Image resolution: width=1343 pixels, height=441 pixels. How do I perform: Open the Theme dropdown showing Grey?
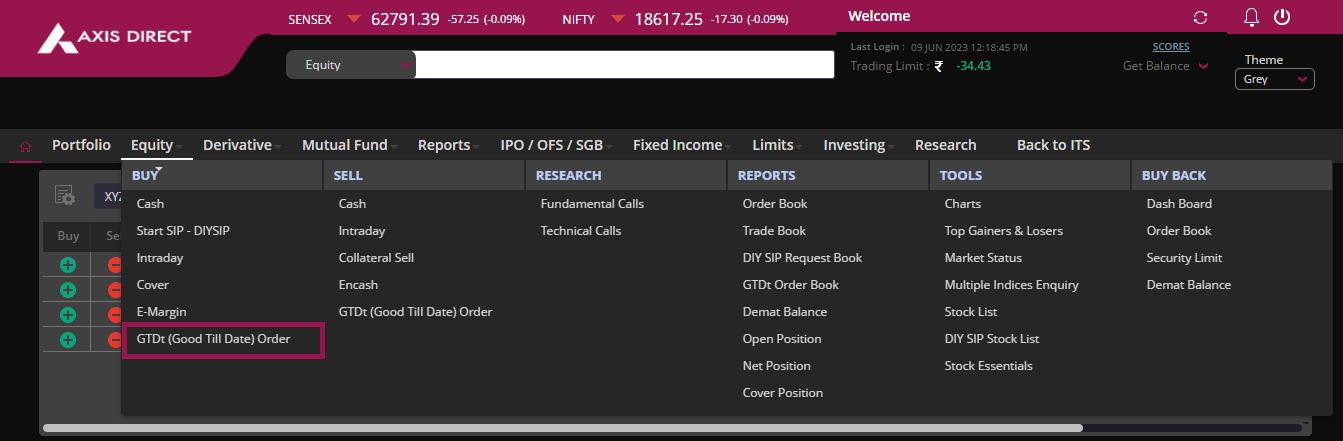pyautogui.click(x=1274, y=79)
